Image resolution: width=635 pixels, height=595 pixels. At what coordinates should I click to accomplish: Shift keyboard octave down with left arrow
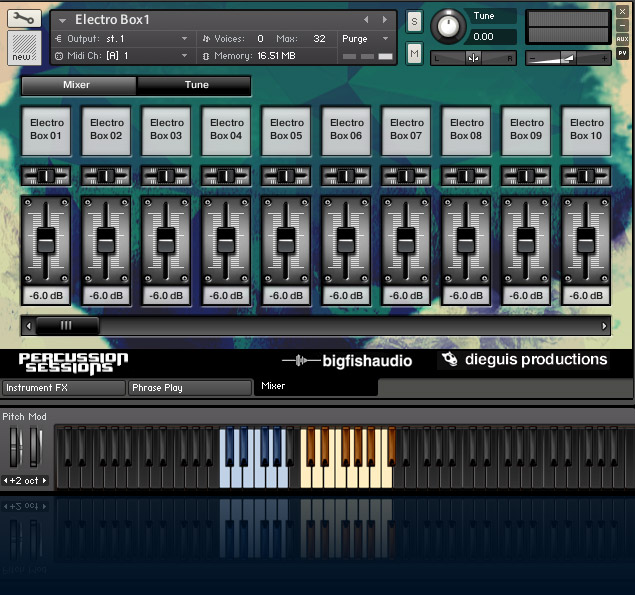(5, 481)
